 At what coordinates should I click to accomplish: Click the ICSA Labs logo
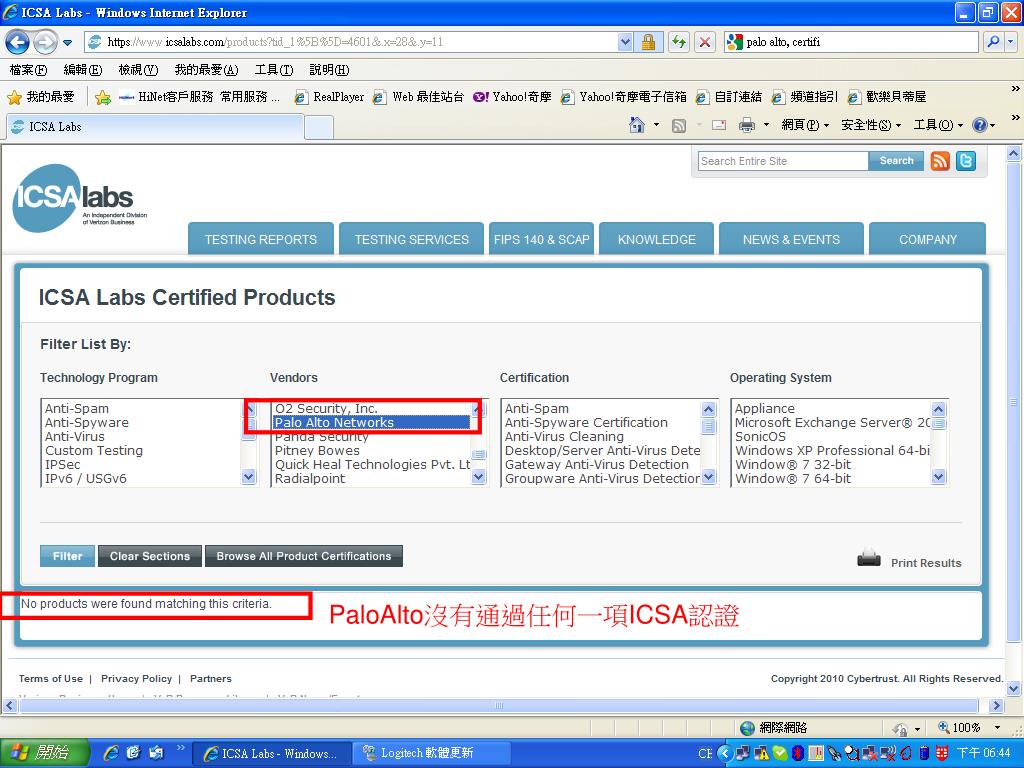coord(80,199)
